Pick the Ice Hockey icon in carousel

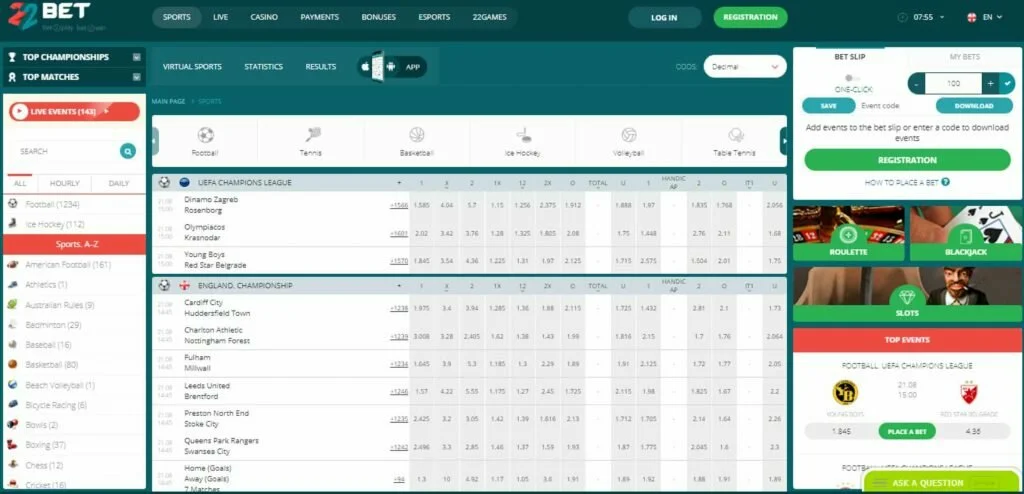[x=522, y=135]
